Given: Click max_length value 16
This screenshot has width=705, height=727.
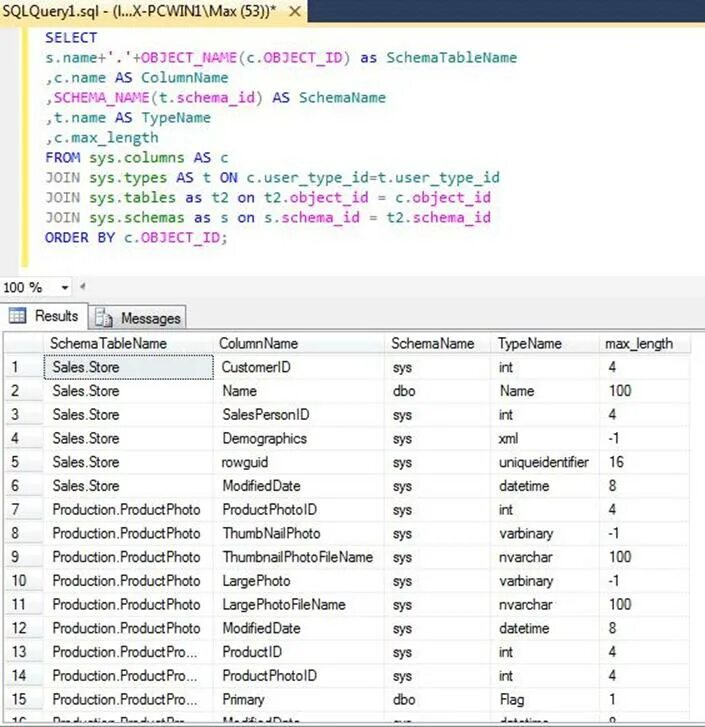Looking at the screenshot, I should click(644, 462).
